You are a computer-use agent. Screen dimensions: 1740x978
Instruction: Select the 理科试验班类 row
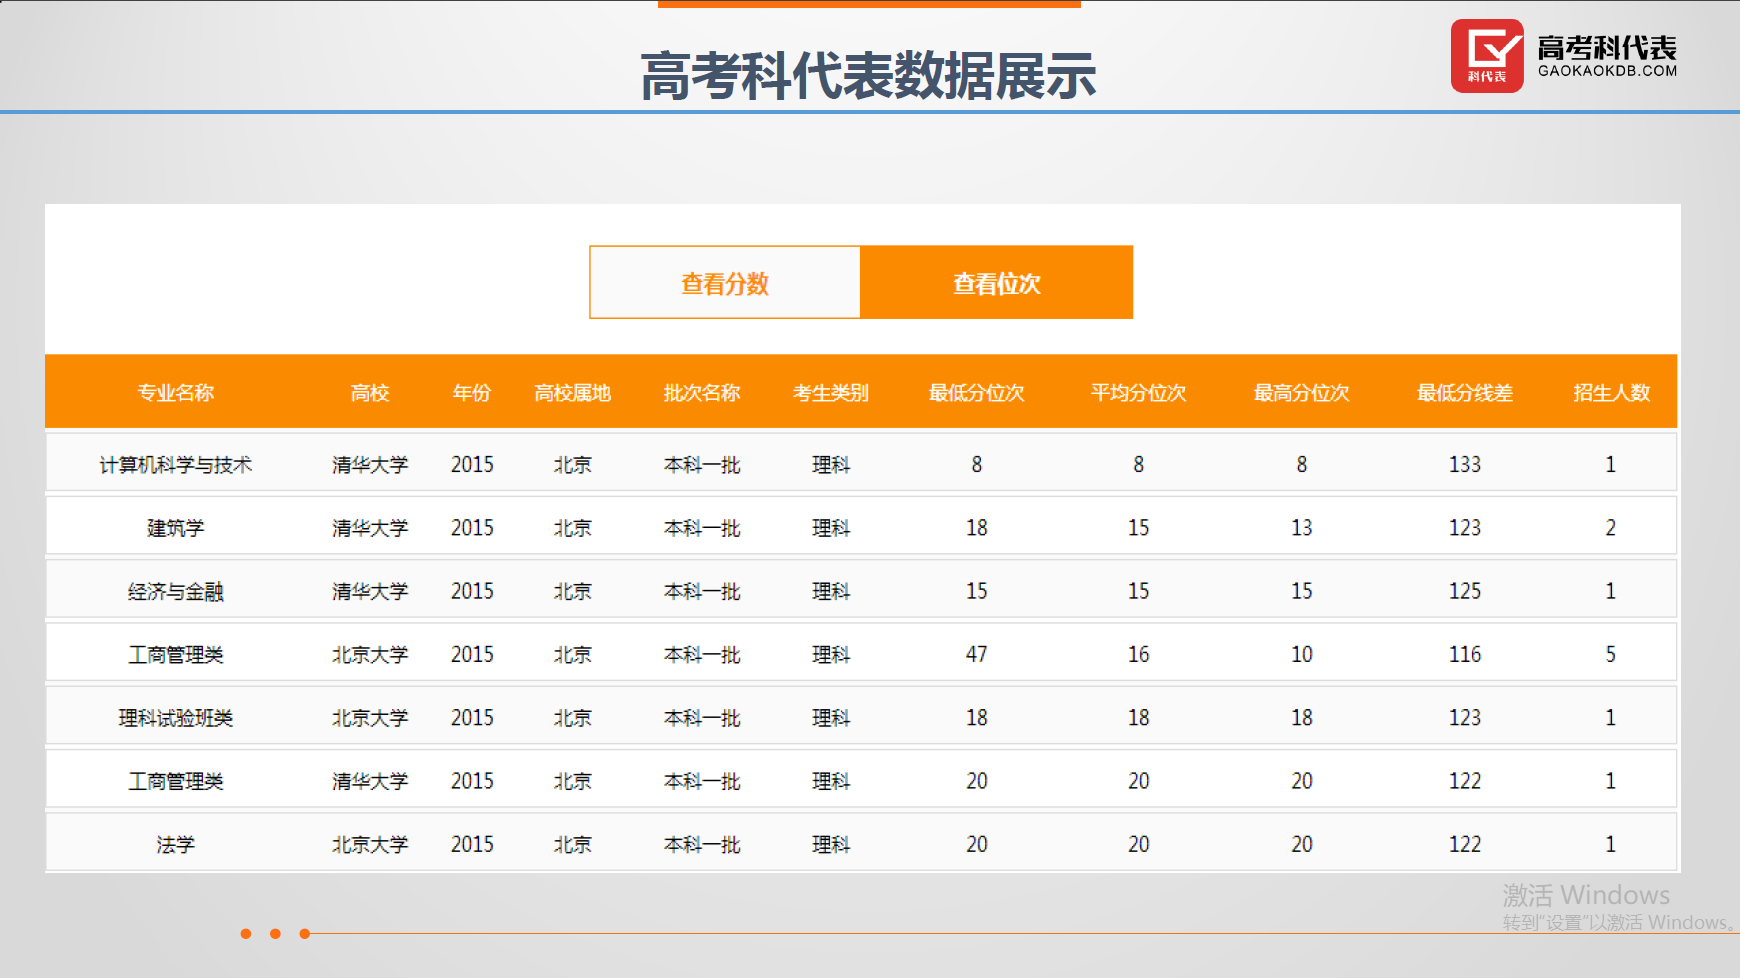coord(176,718)
